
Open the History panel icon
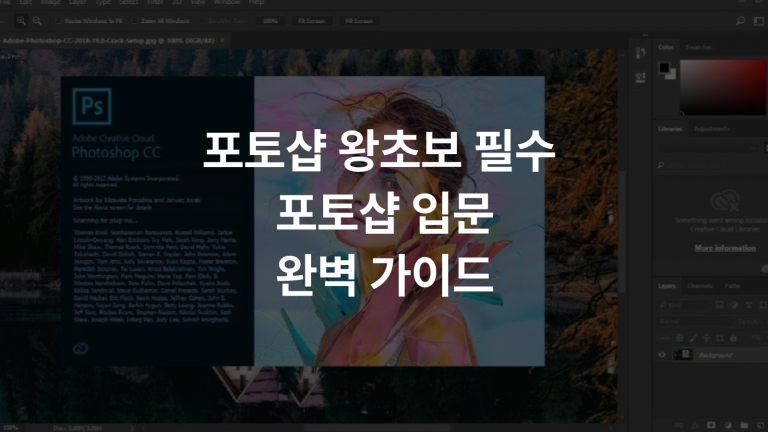640,53
